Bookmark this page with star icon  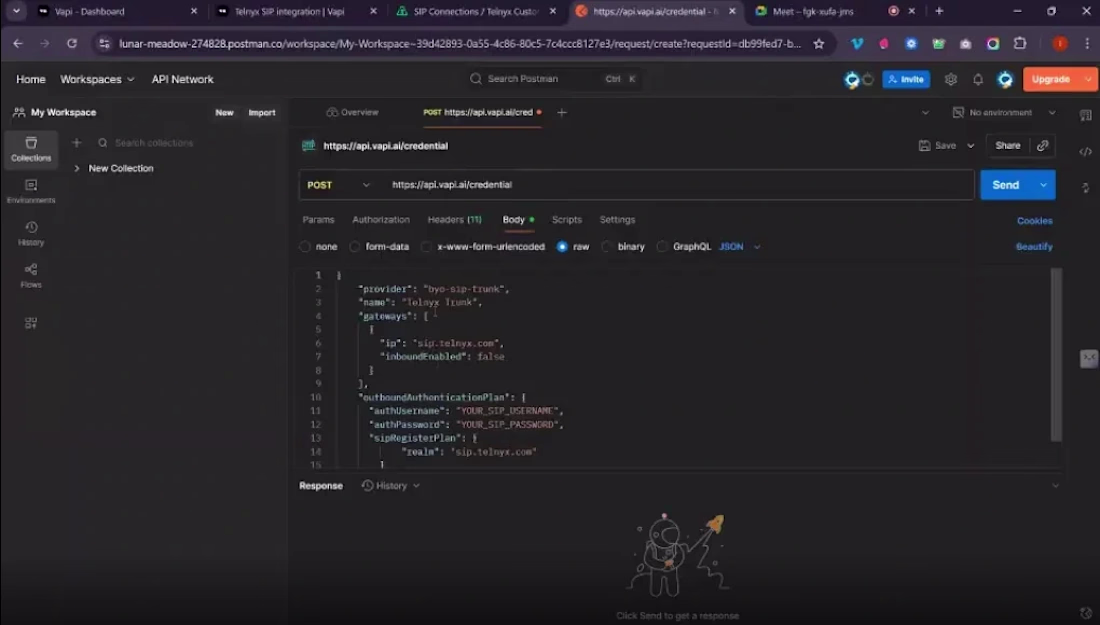point(819,43)
